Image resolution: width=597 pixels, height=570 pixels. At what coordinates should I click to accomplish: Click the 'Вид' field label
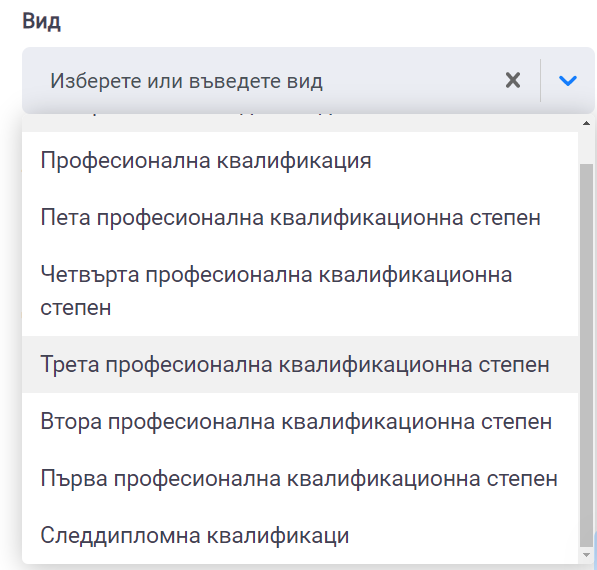[41, 21]
